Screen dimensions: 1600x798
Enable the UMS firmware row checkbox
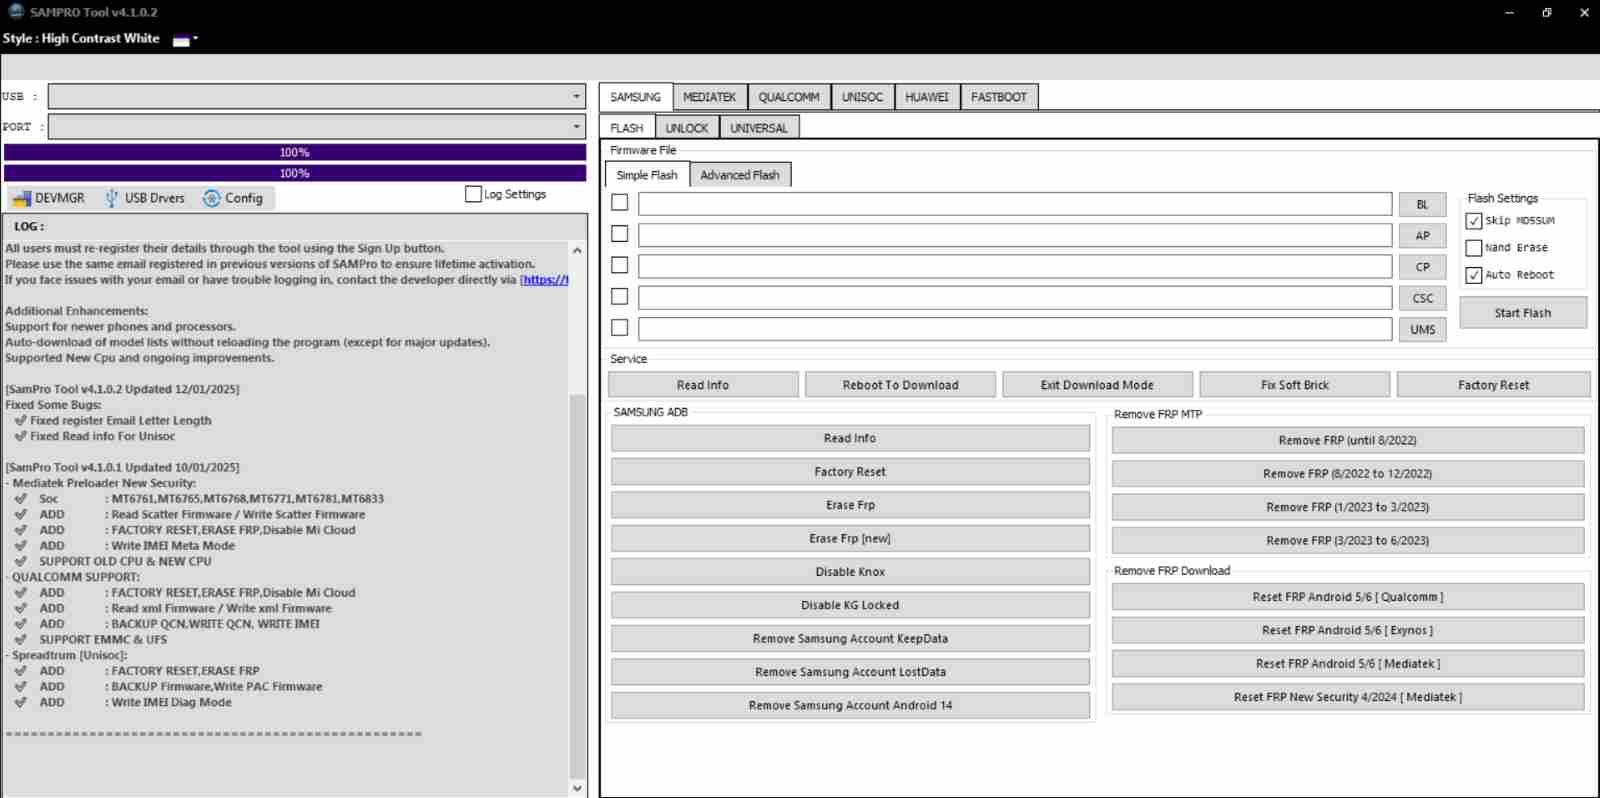(x=620, y=328)
